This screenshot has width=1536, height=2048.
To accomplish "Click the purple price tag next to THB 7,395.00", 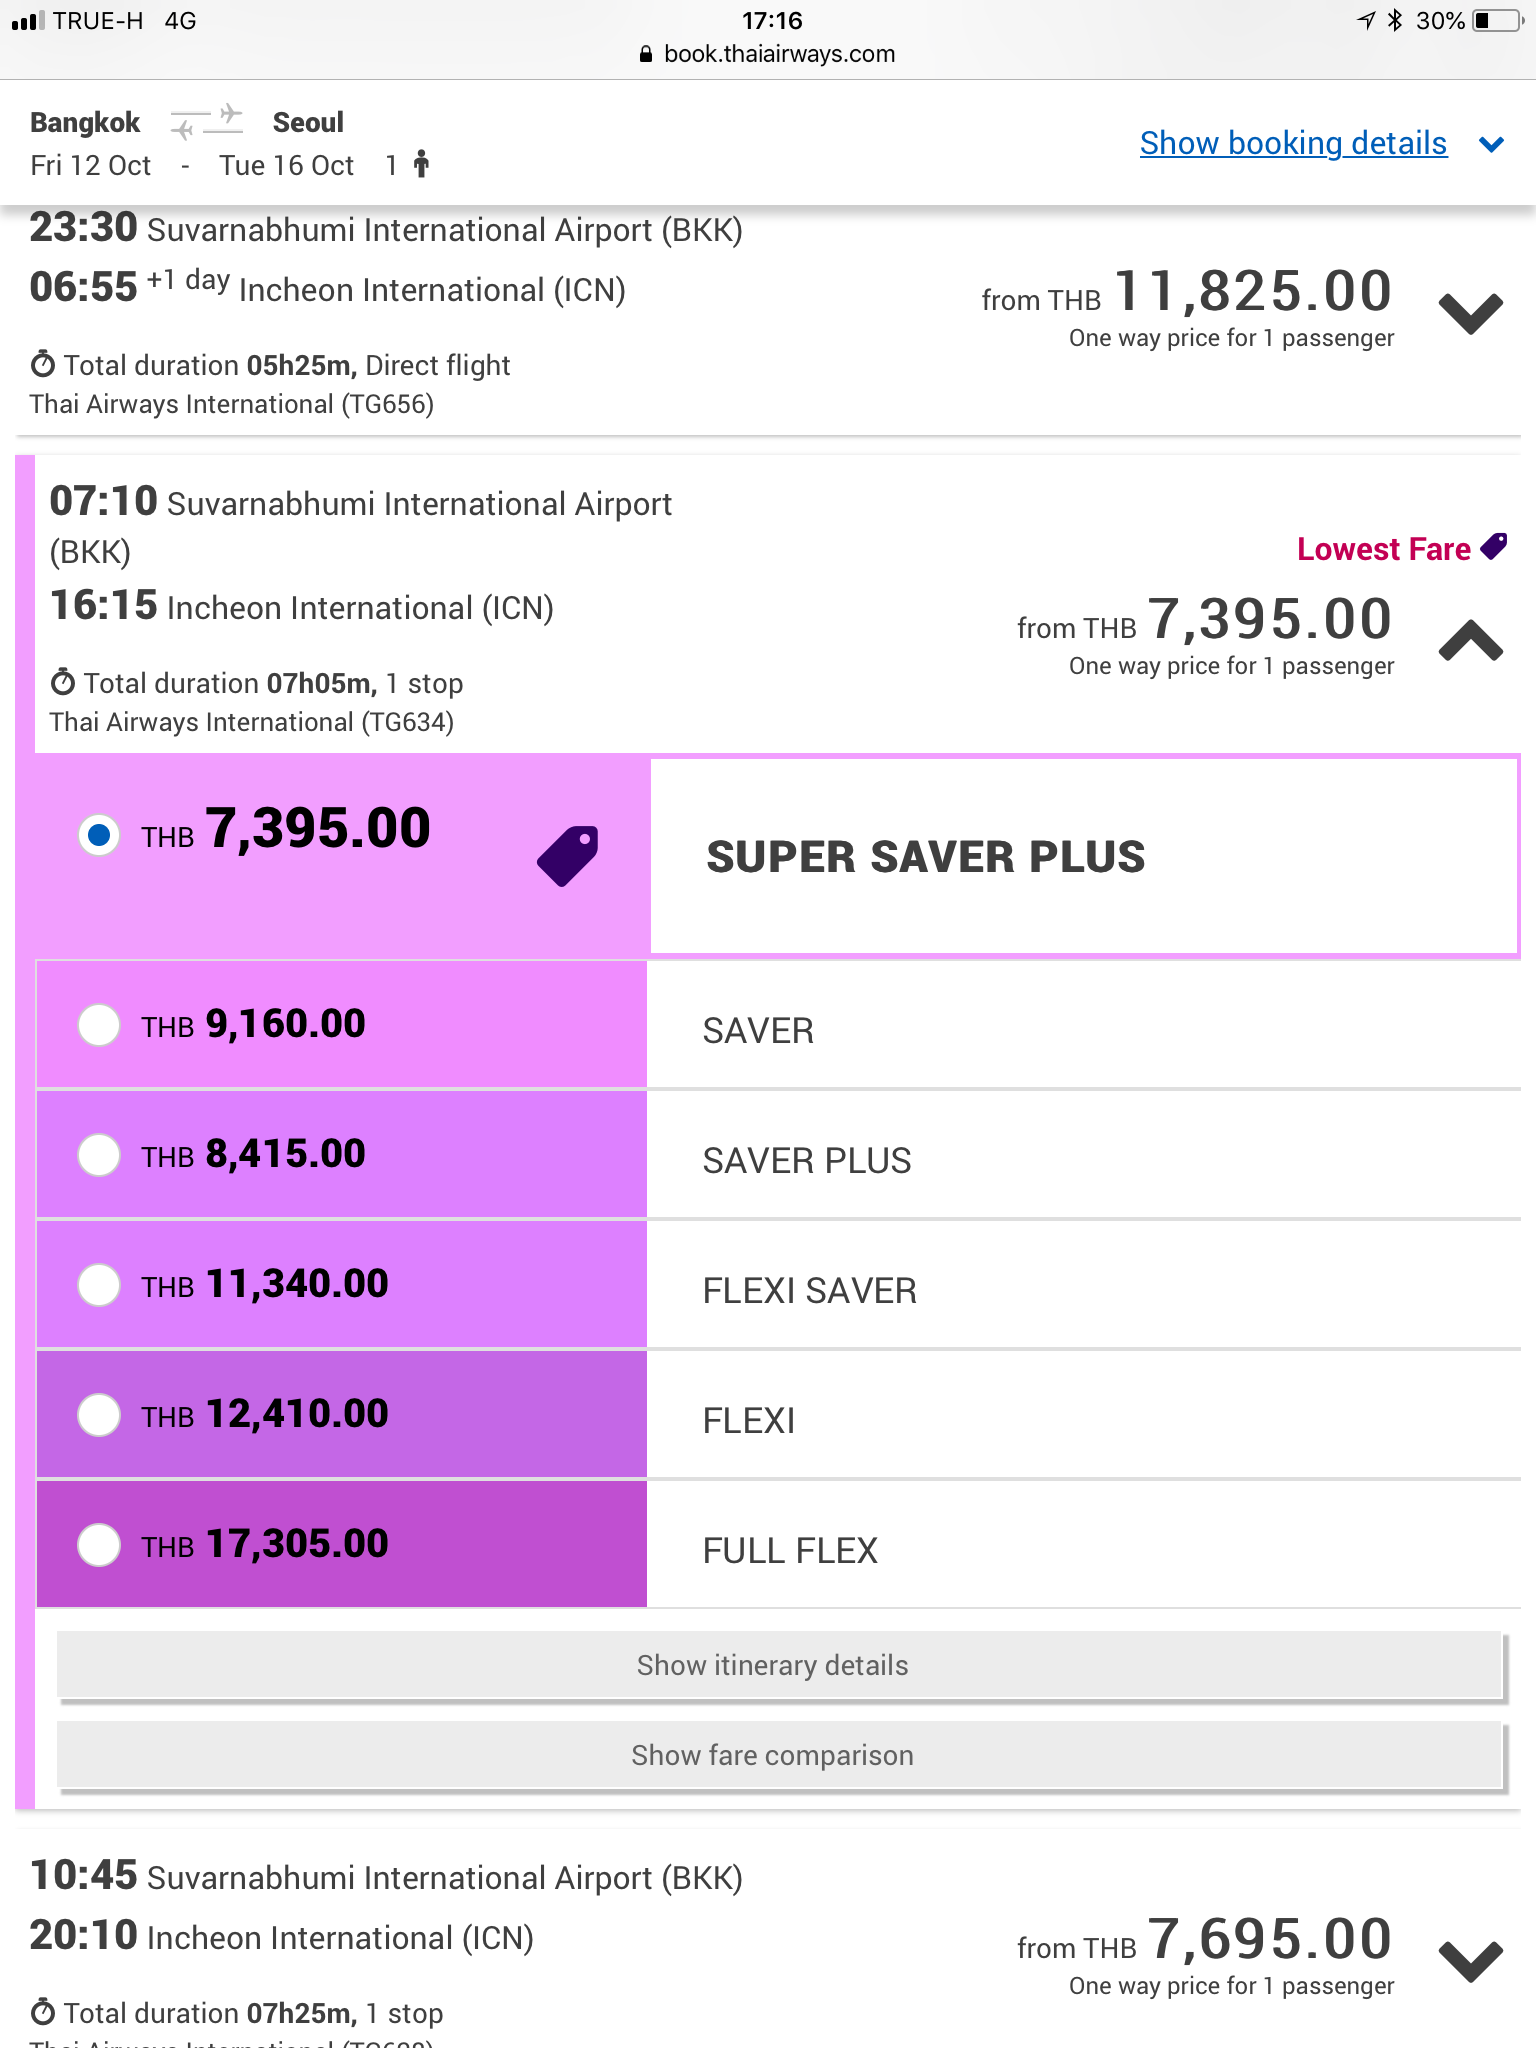I will (568, 855).
